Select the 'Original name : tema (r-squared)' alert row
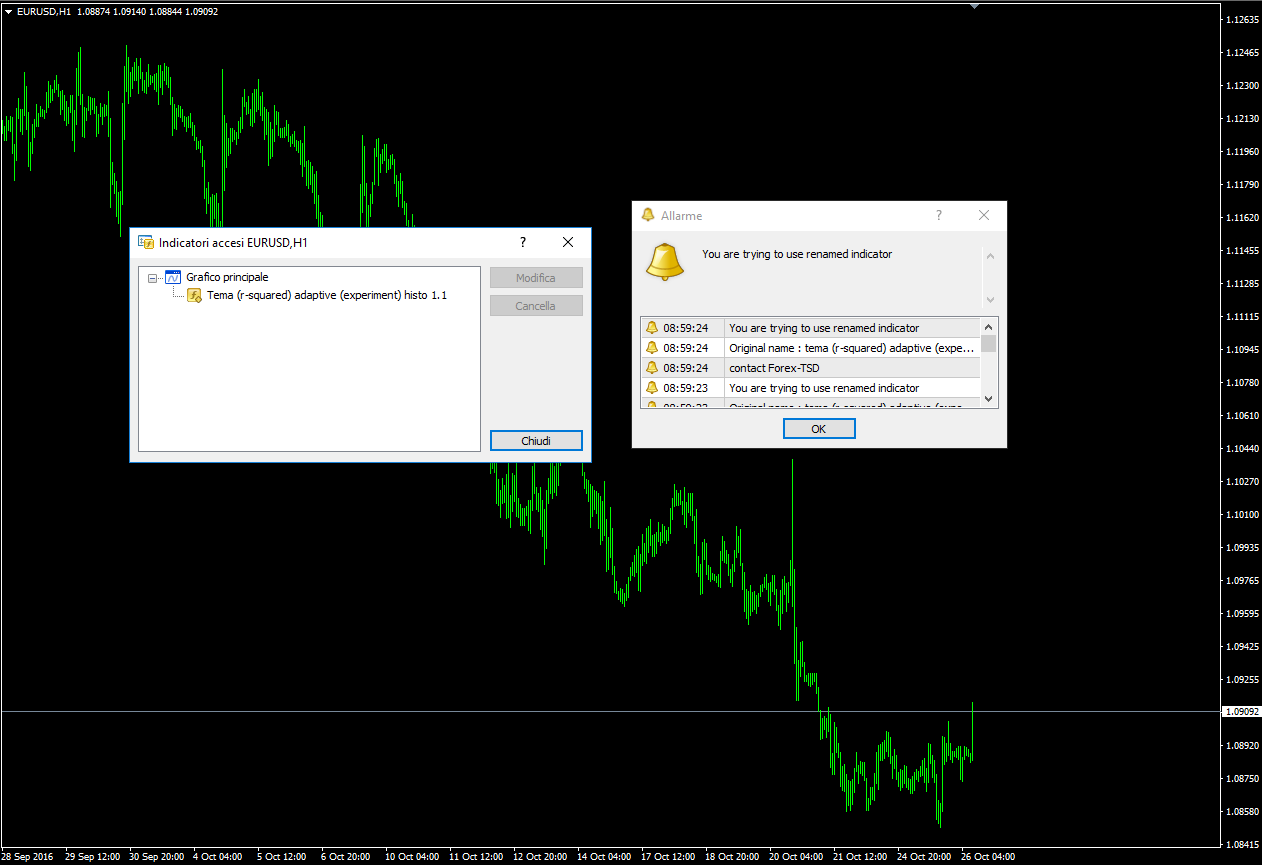Screen dimensions: 1262x865 click(811, 348)
